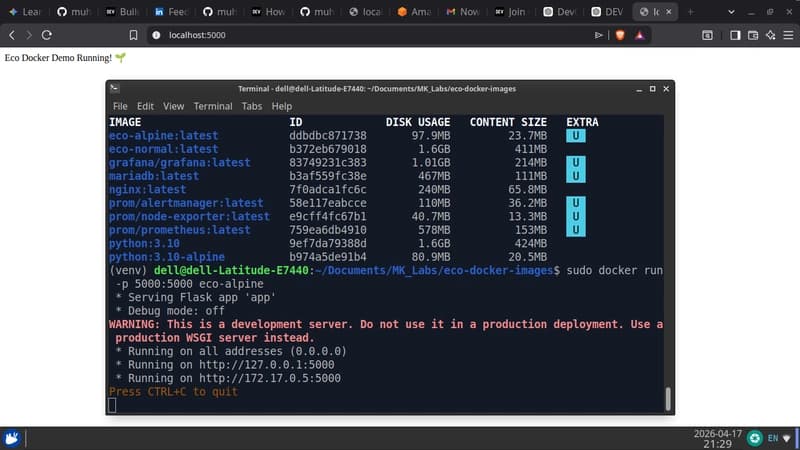This screenshot has width=800, height=450.
Task: View site information icon beside localhost:5000
Action: [x=156, y=35]
